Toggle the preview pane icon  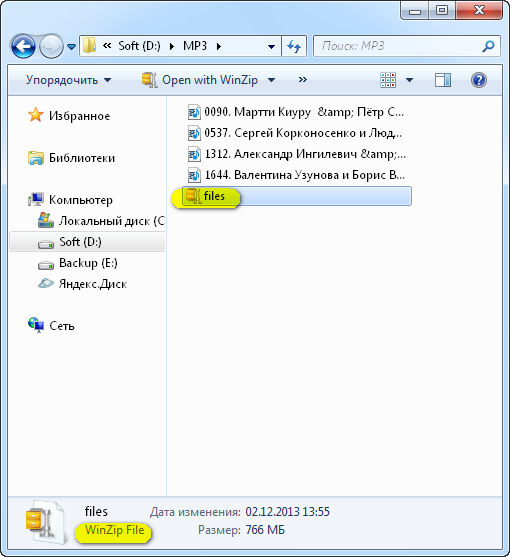pos(443,80)
